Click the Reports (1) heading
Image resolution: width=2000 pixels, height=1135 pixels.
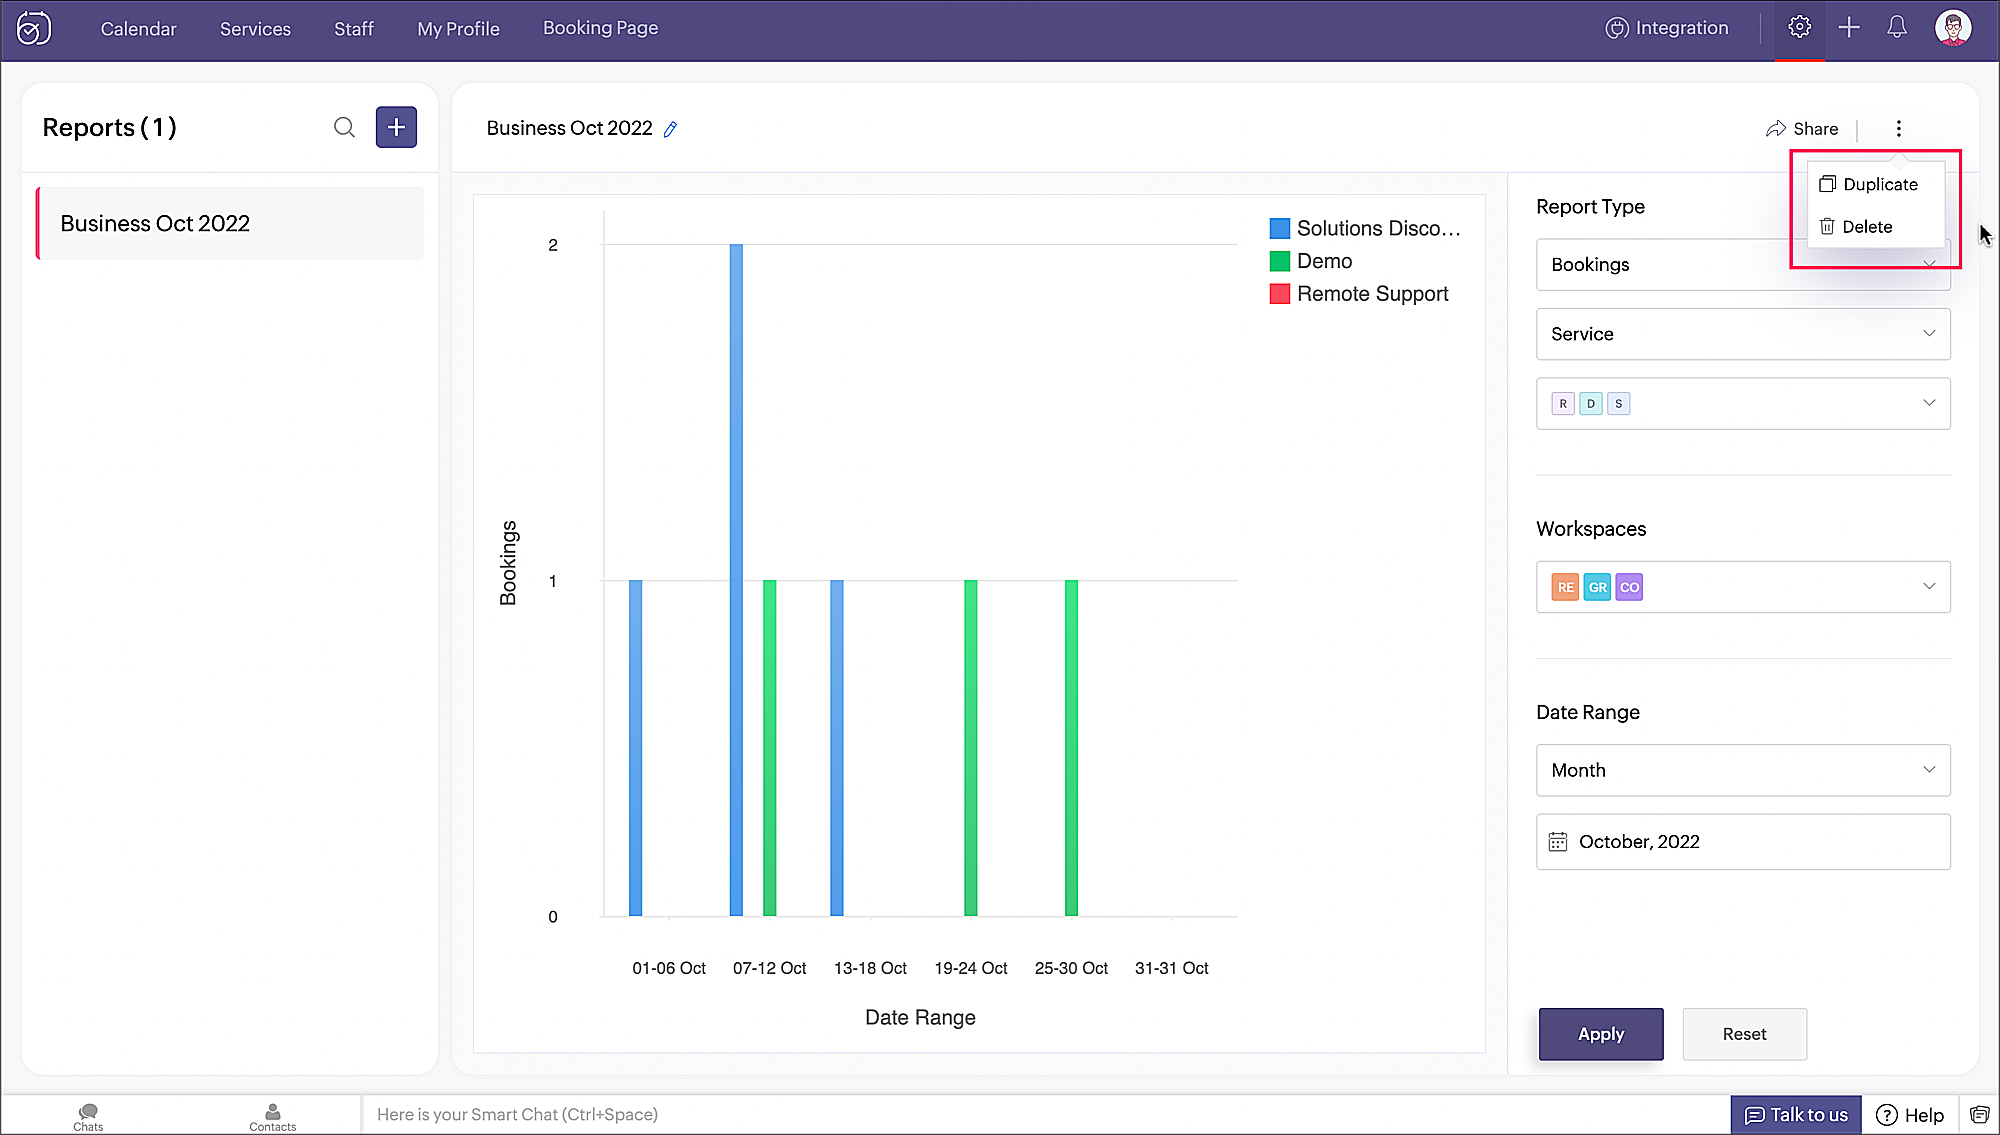click(109, 128)
